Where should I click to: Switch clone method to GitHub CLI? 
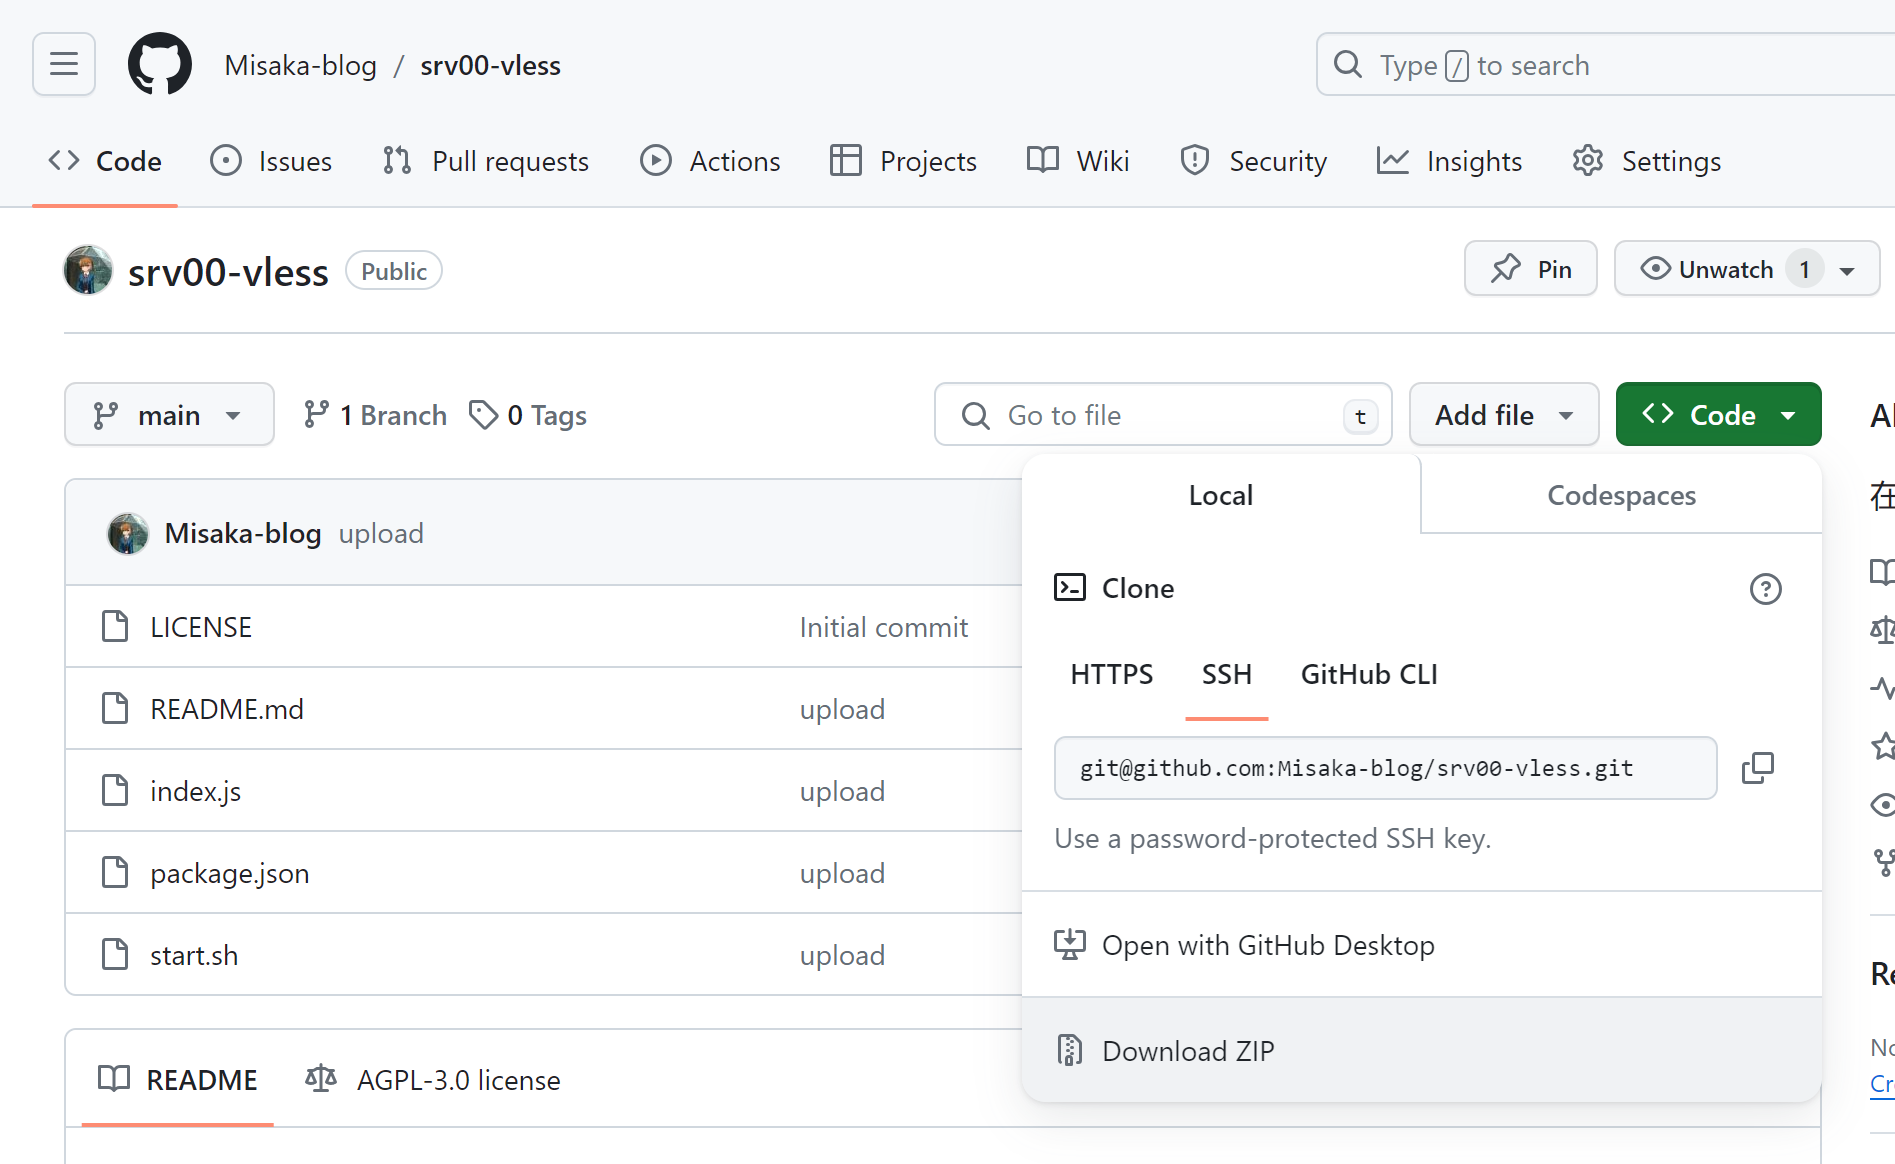(1368, 675)
